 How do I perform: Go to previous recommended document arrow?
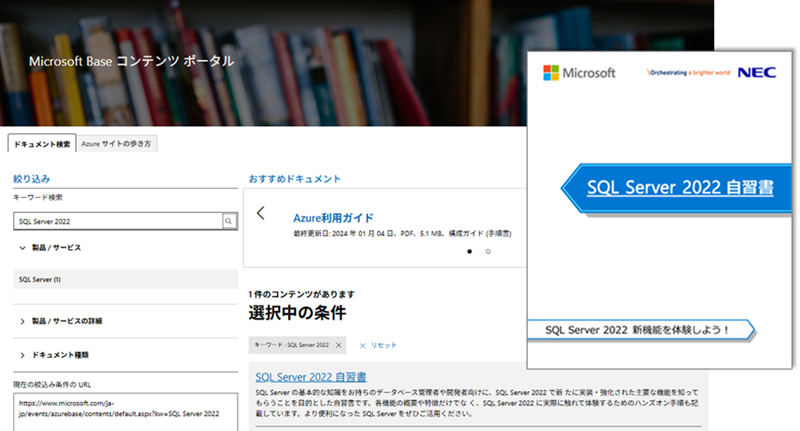(x=261, y=213)
